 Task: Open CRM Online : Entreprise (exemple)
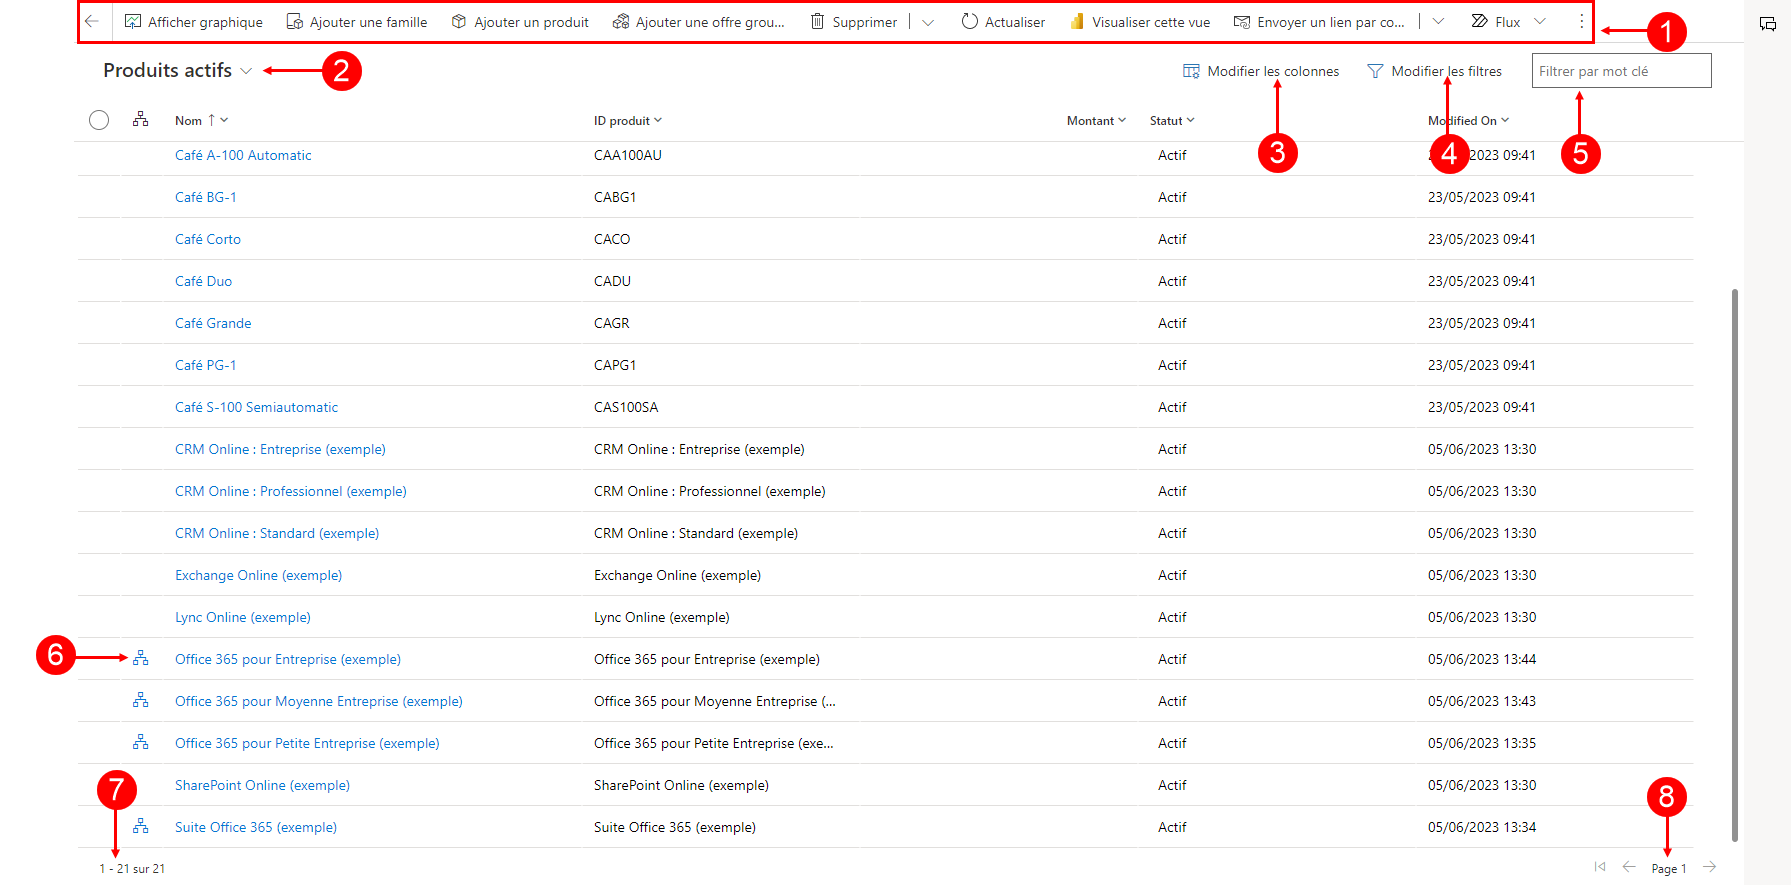pos(280,449)
